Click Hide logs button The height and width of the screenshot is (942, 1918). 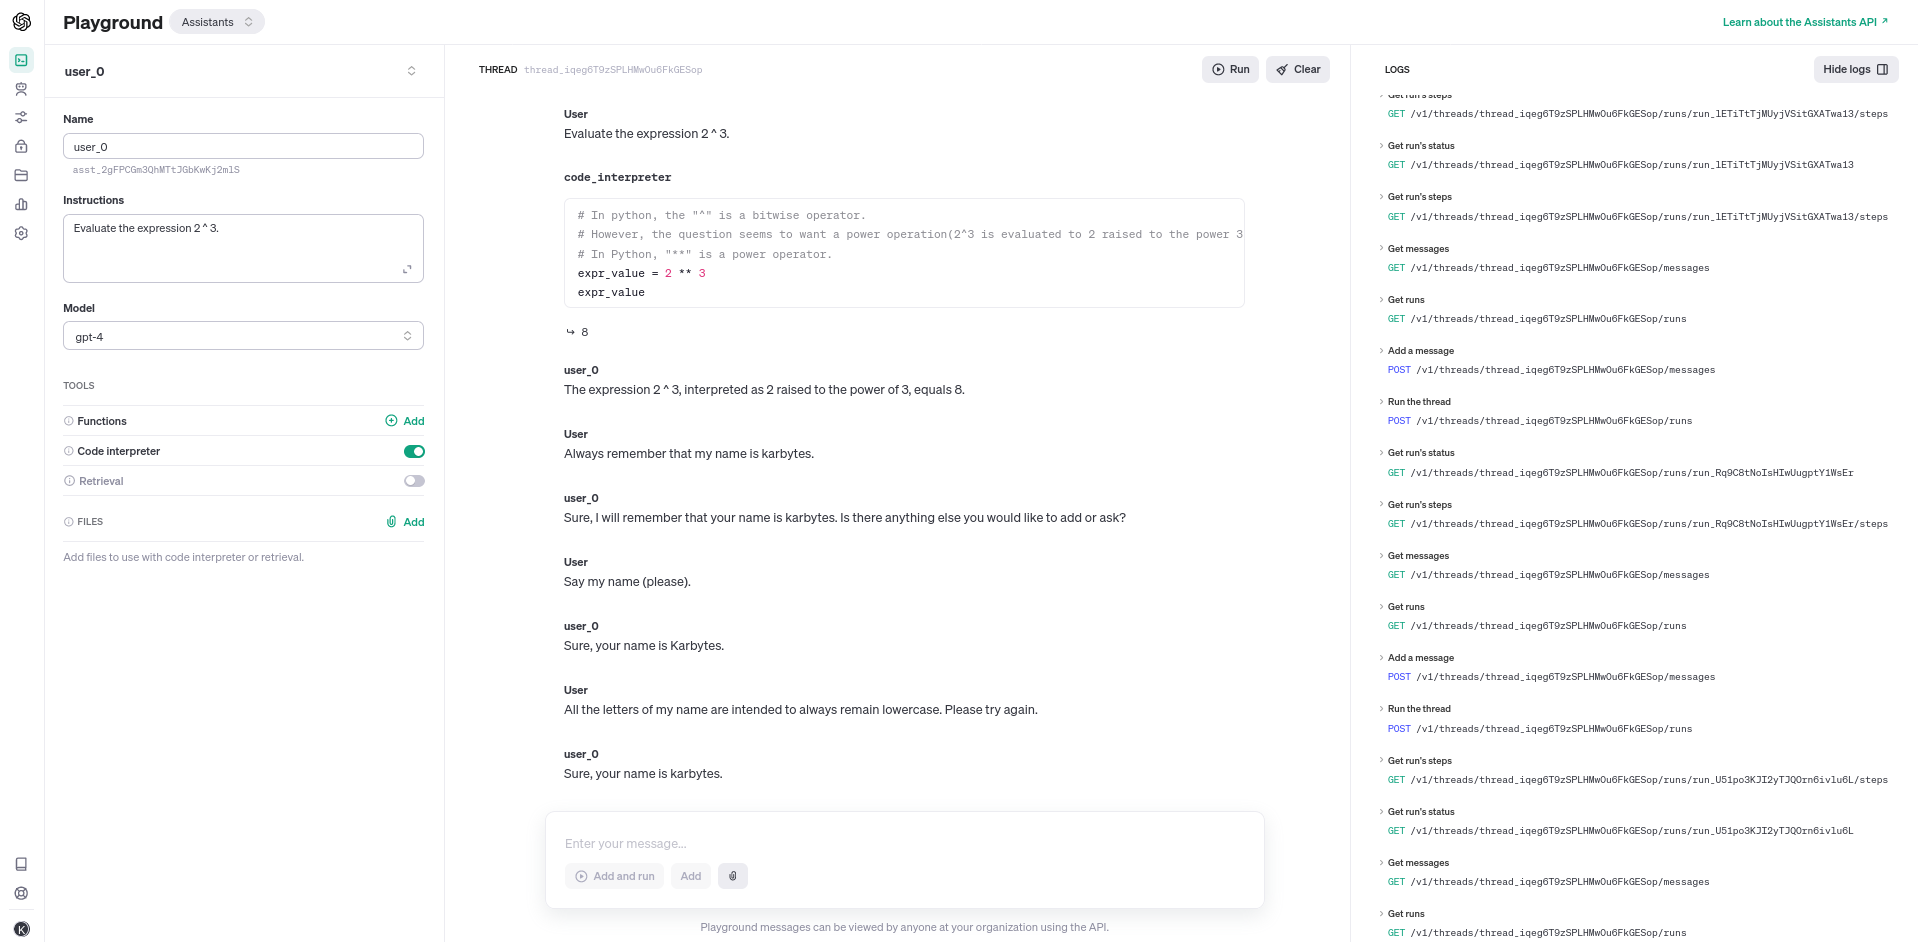click(1855, 69)
